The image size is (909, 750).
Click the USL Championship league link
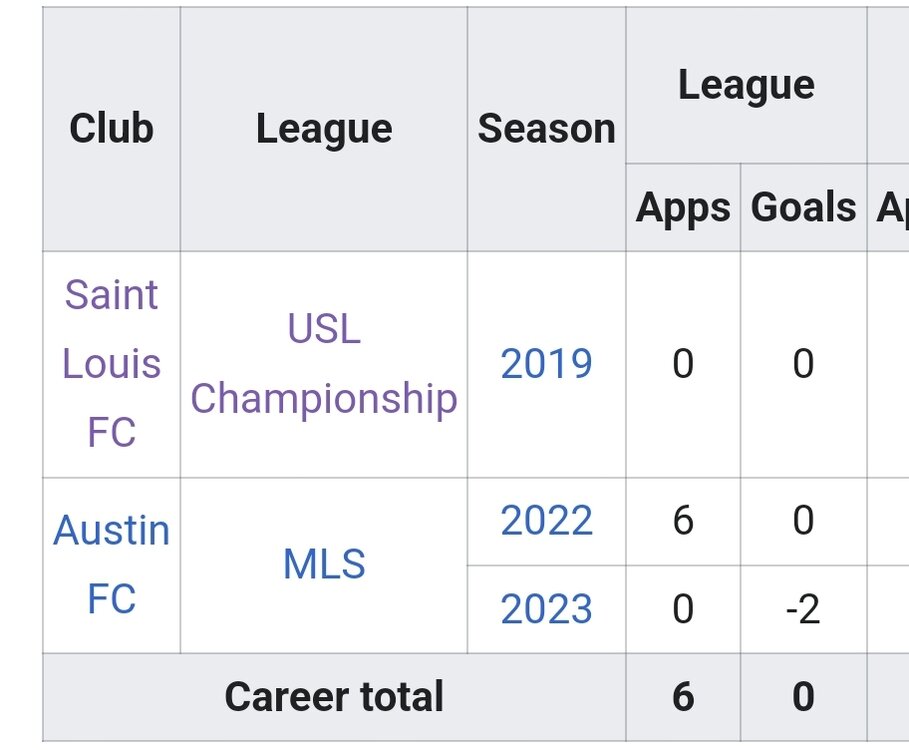click(x=323, y=363)
